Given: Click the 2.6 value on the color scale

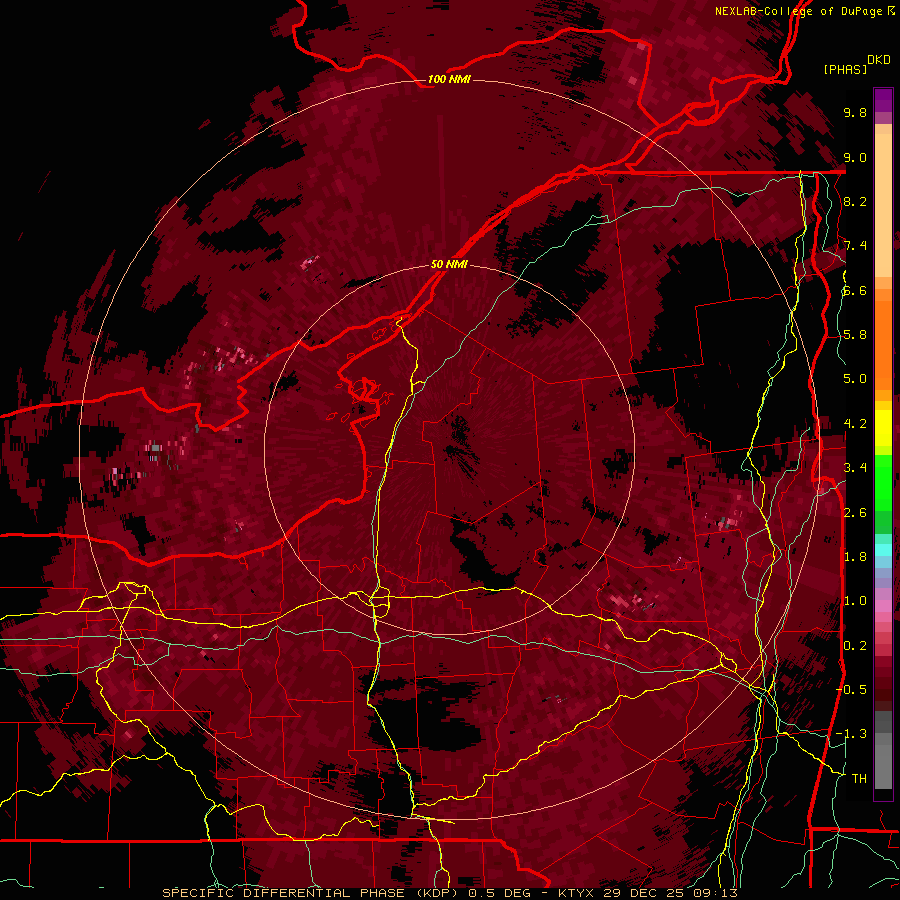Looking at the screenshot, I should click(x=855, y=513).
